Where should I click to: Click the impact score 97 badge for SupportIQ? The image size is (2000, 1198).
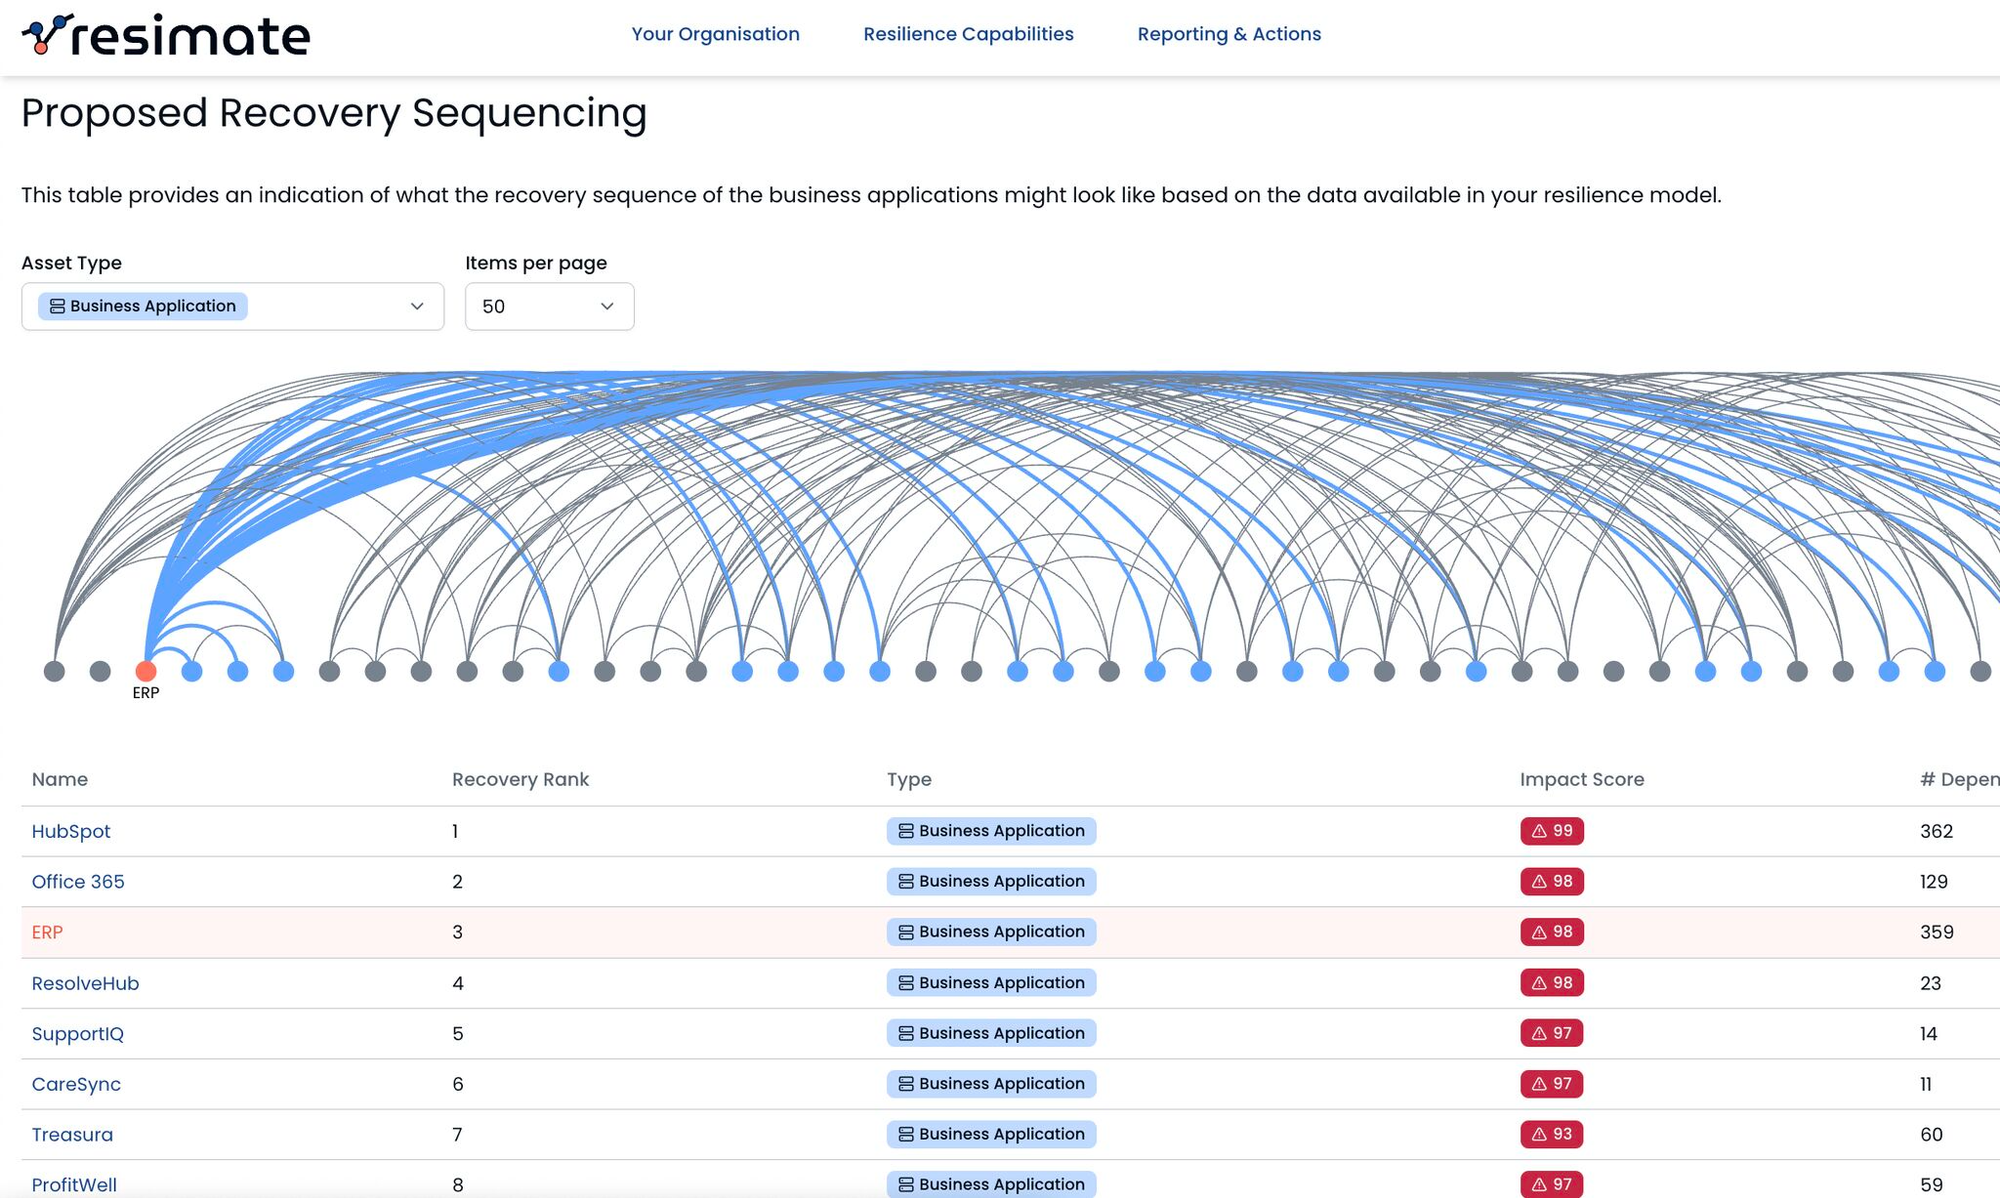(1552, 1033)
